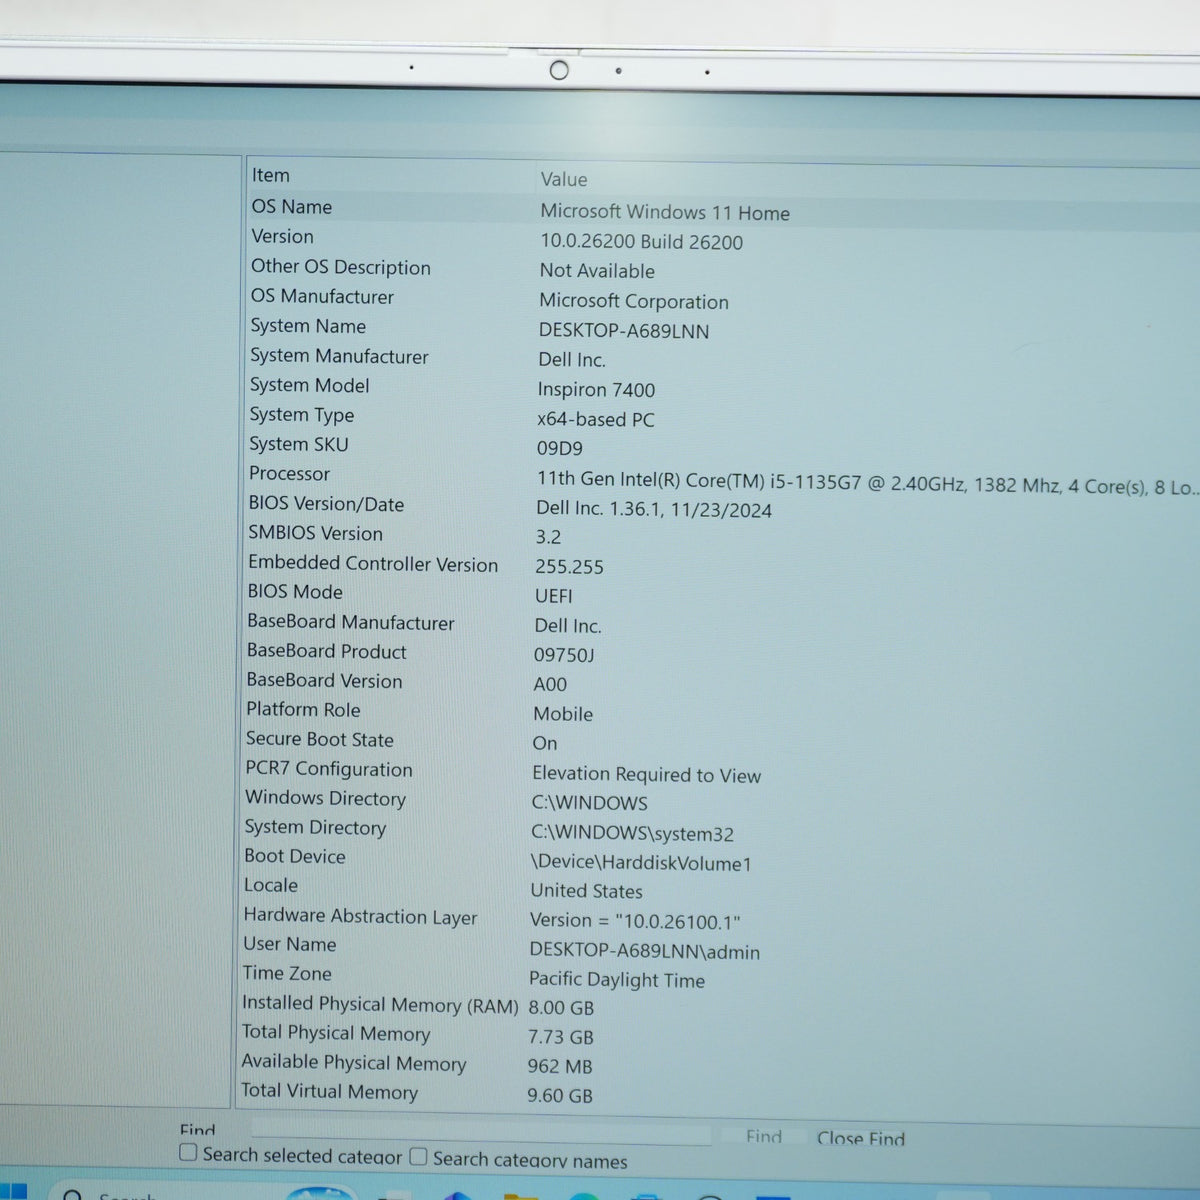Select the Secure Boot State row
1200x1200 pixels.
pyautogui.click(x=720, y=741)
